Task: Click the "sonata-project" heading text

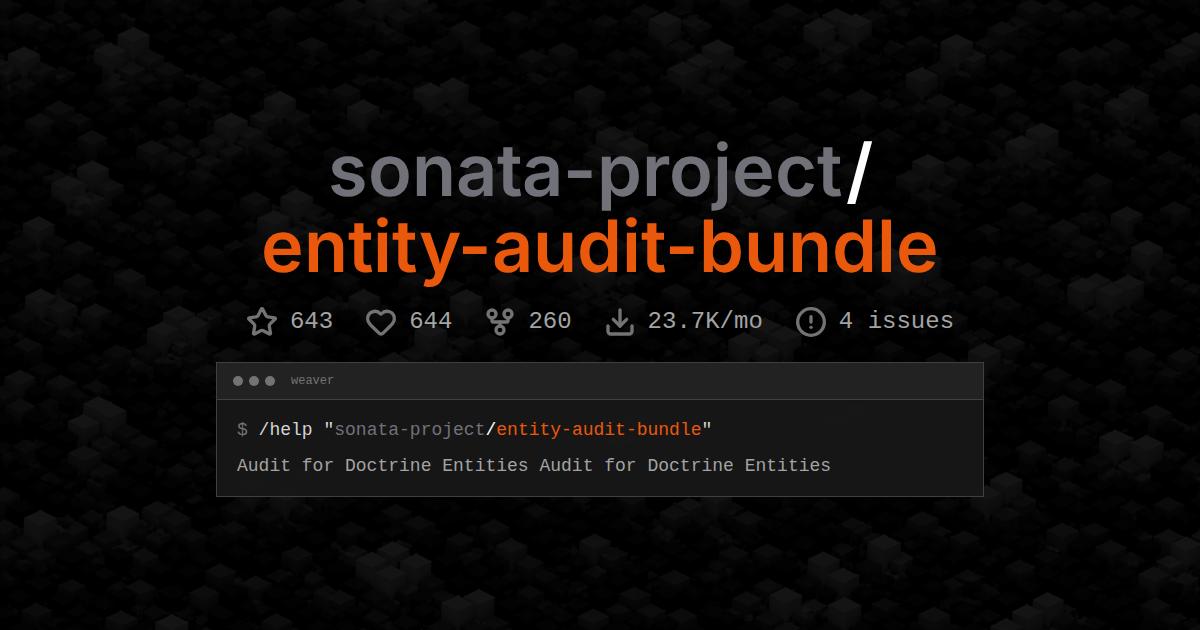Action: pos(587,173)
